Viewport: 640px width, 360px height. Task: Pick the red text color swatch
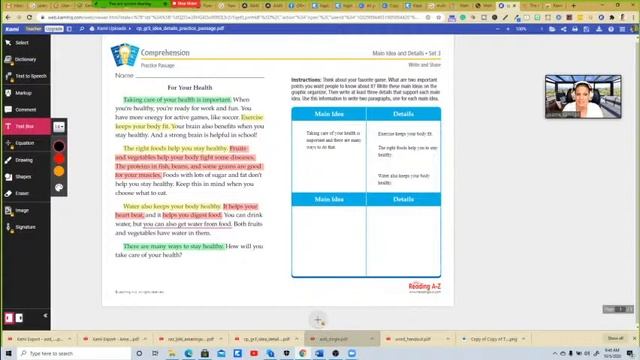[x=59, y=159]
